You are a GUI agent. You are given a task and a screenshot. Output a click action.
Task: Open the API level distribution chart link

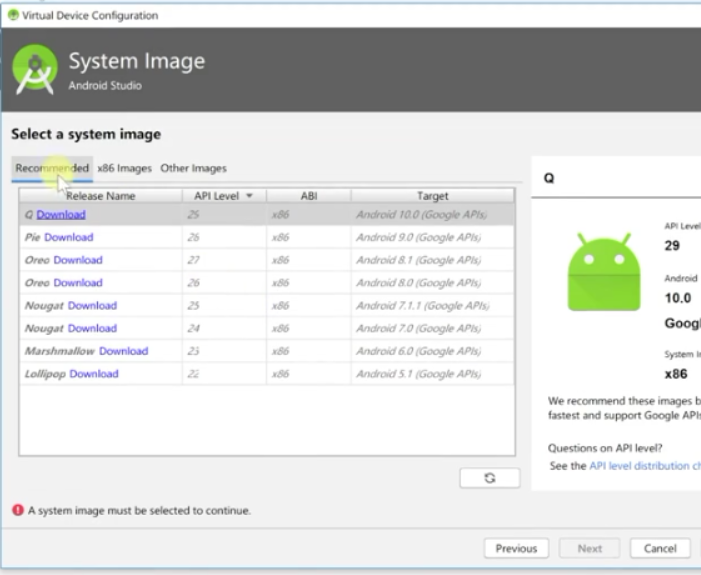tap(645, 466)
